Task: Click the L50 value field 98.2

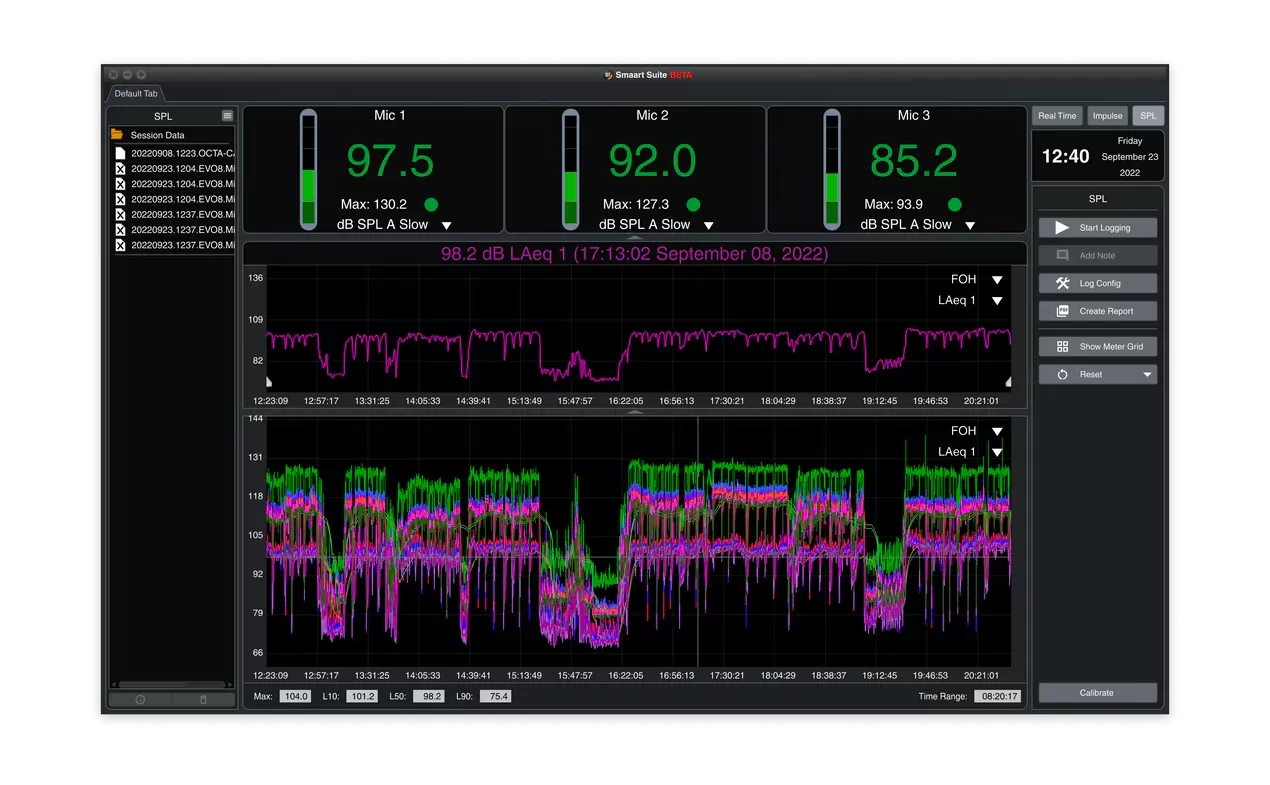Action: coord(429,696)
